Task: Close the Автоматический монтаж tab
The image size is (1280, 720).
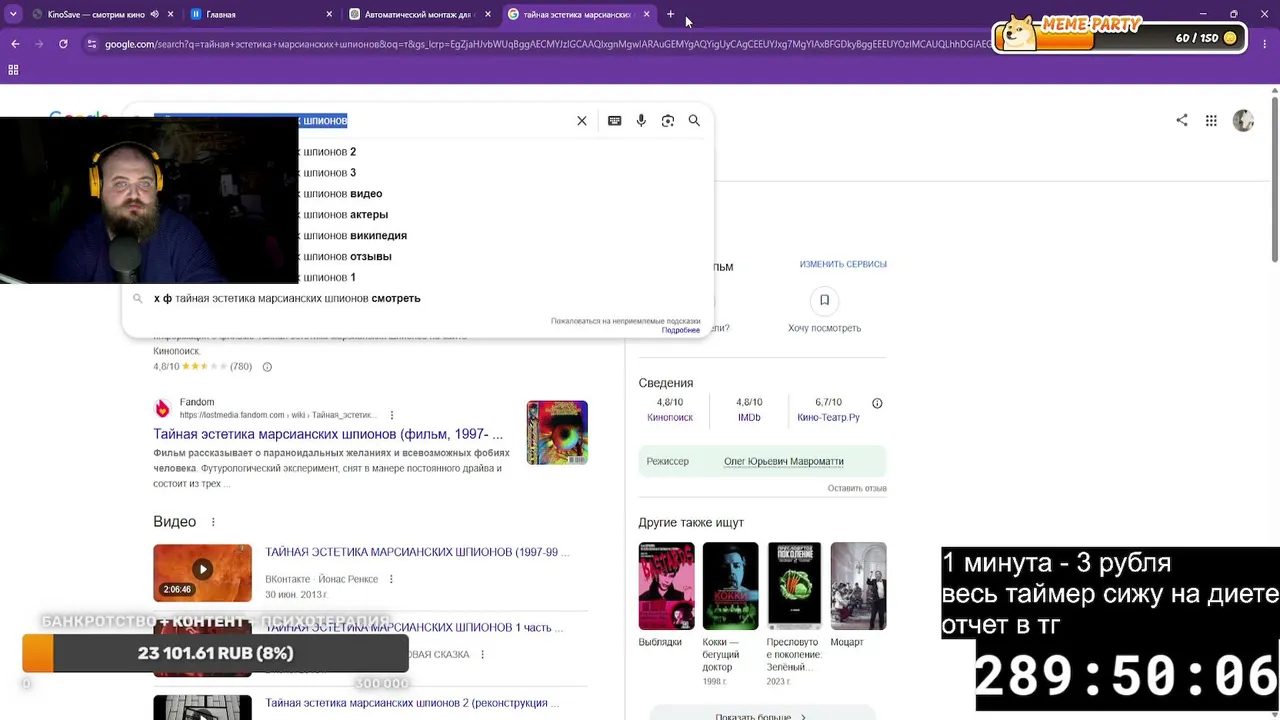Action: coord(488,15)
